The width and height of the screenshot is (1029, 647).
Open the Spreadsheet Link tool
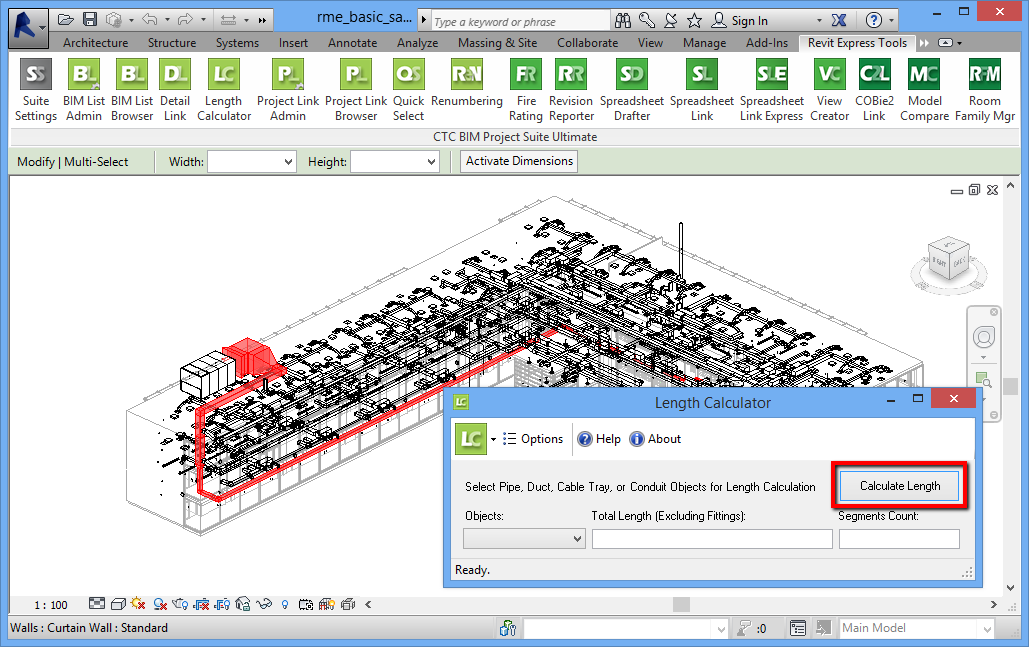(701, 88)
